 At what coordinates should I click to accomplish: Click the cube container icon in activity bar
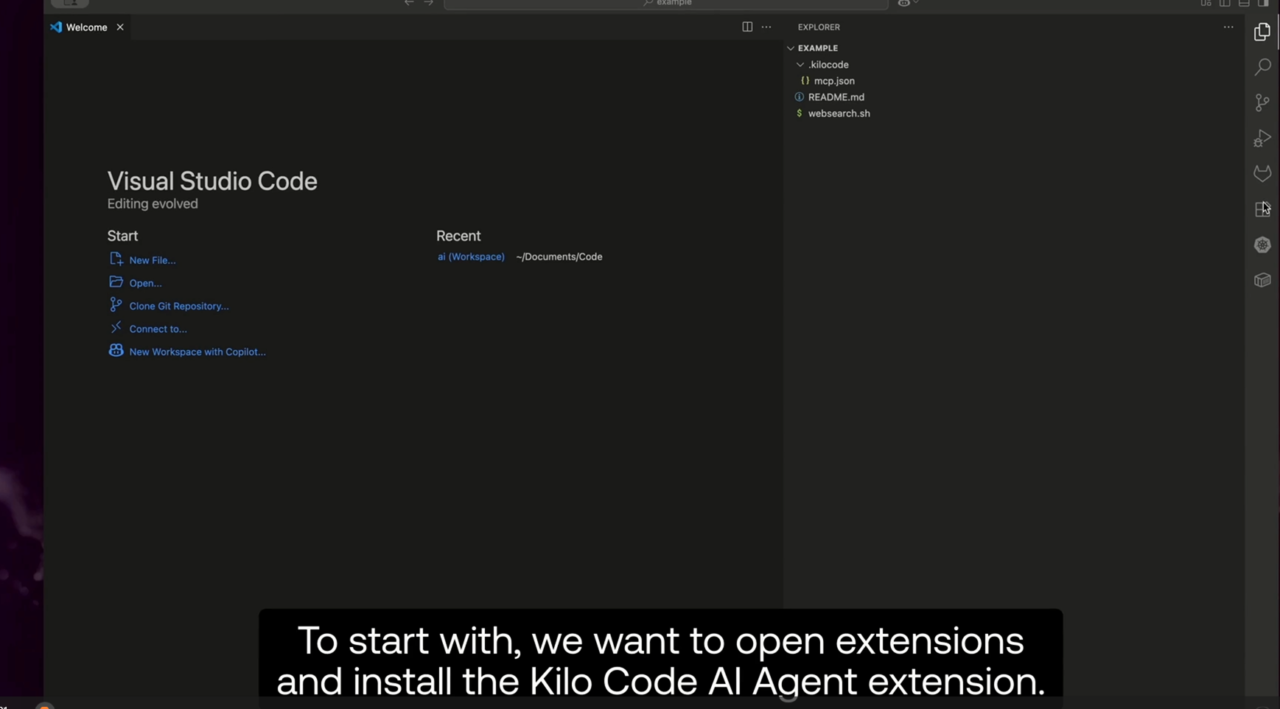(x=1262, y=281)
